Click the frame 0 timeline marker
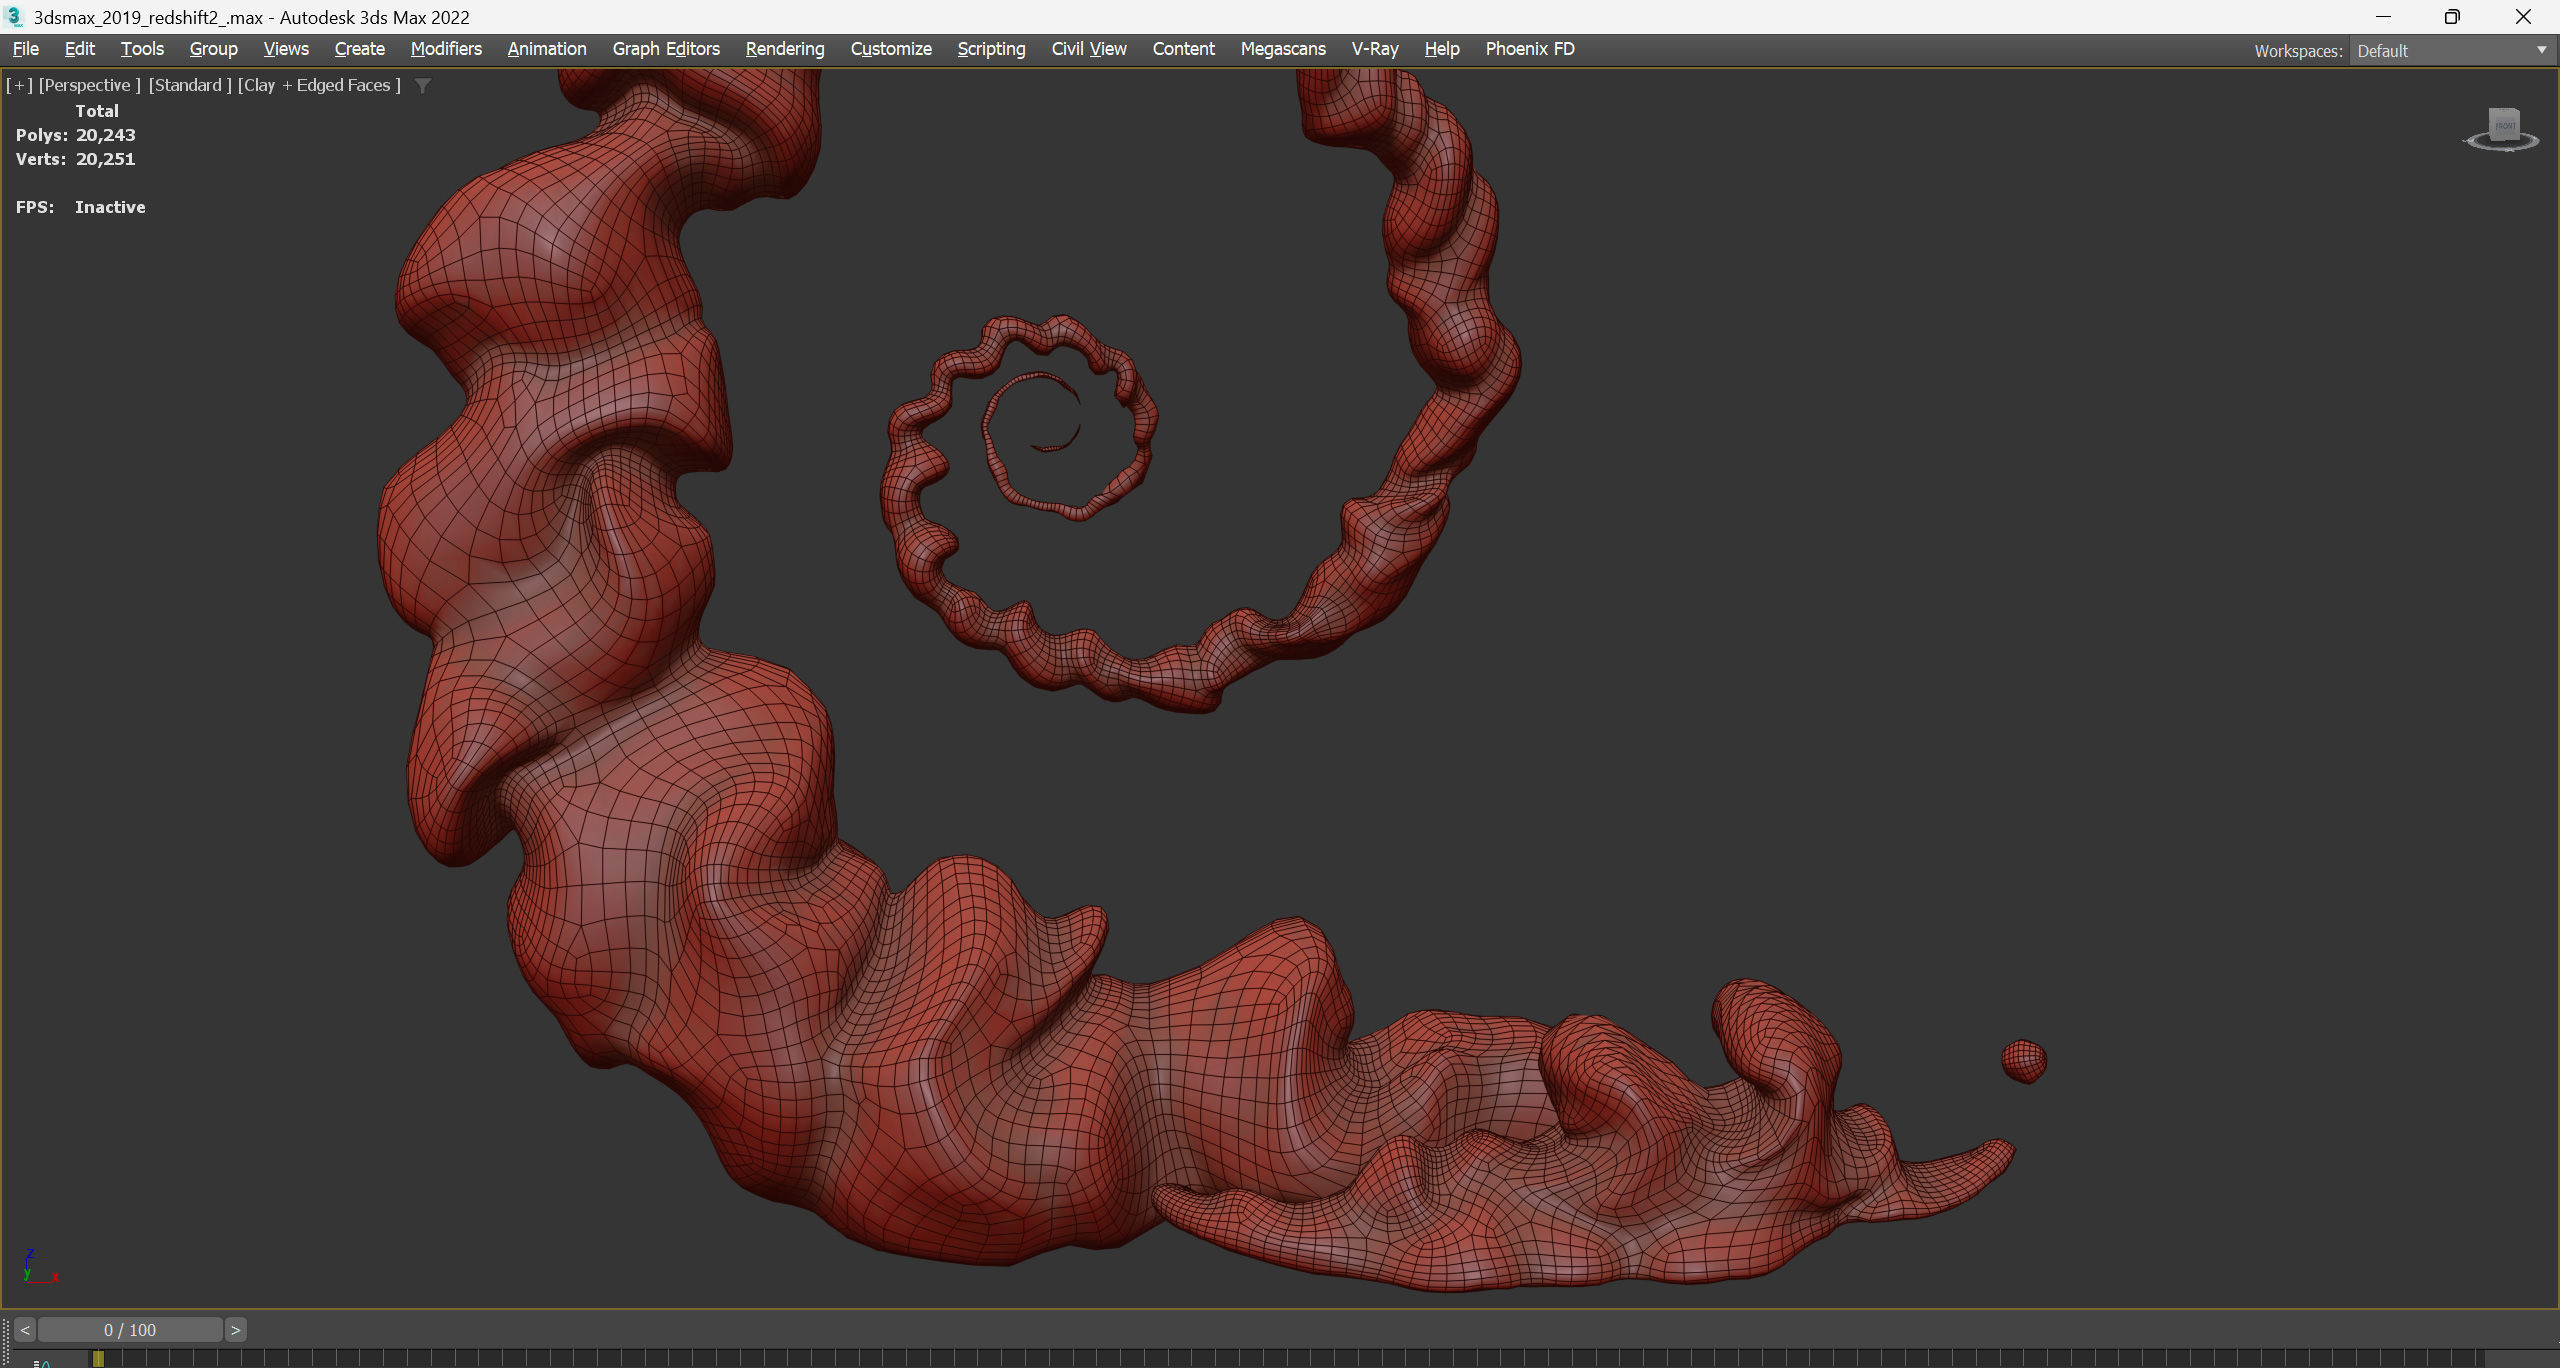 tap(98, 1358)
